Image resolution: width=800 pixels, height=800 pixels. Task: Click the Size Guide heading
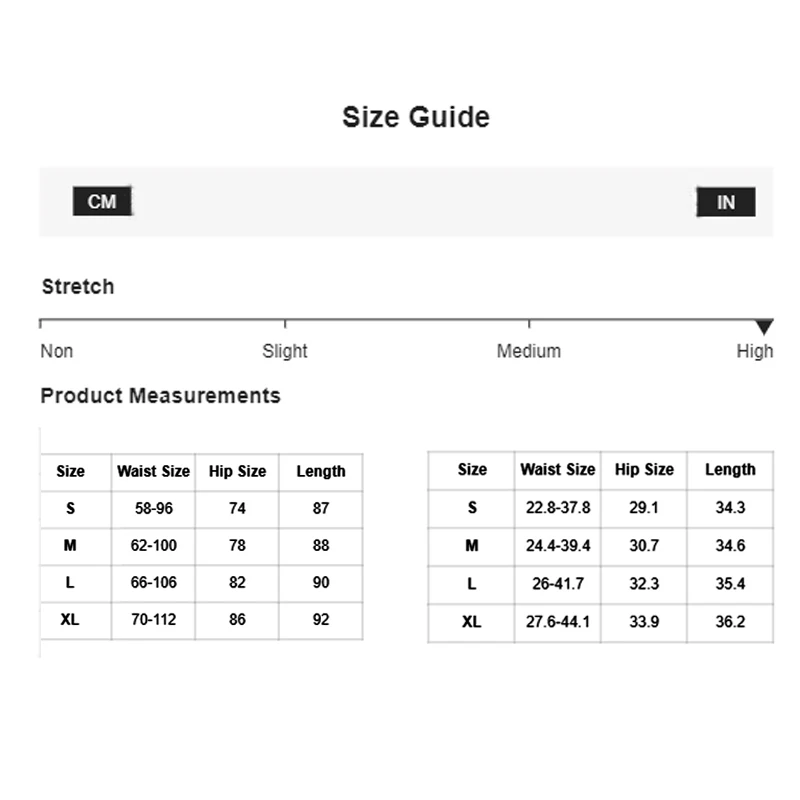pos(415,117)
